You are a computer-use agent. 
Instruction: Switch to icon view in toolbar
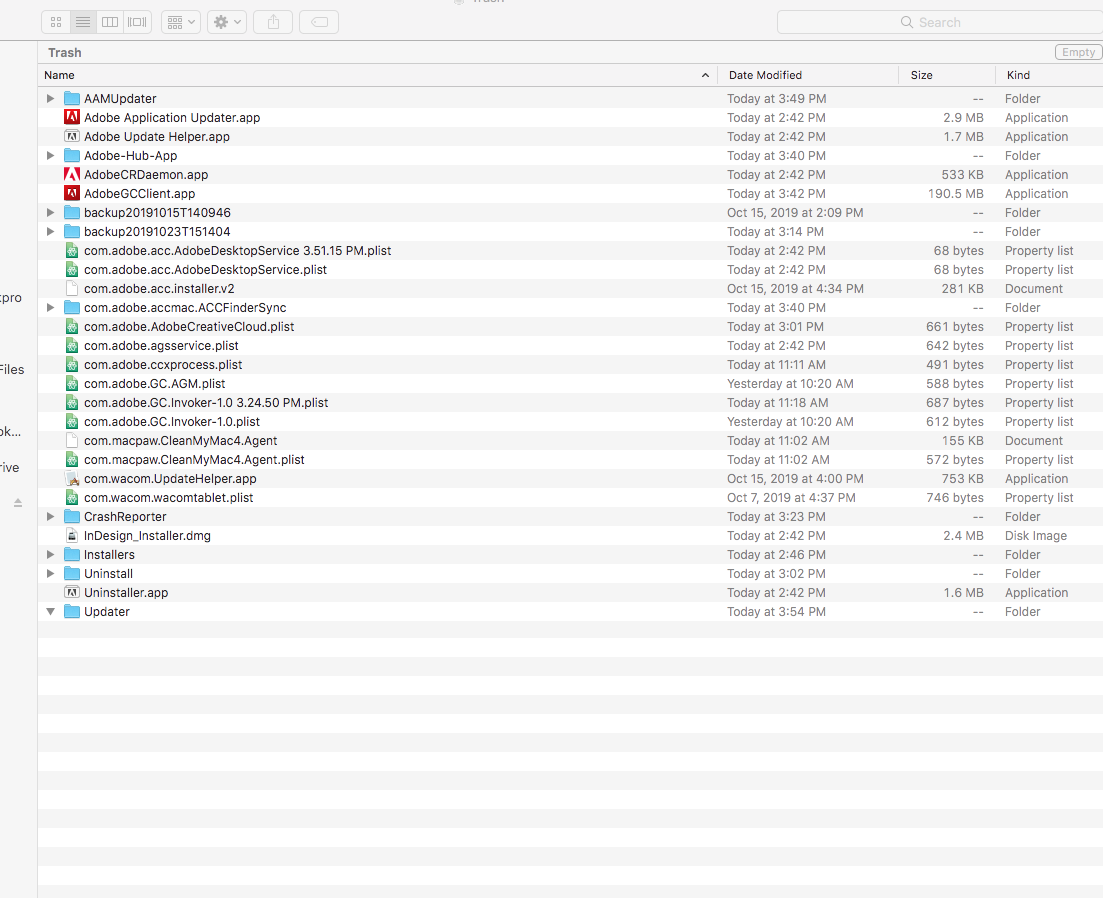tap(56, 22)
